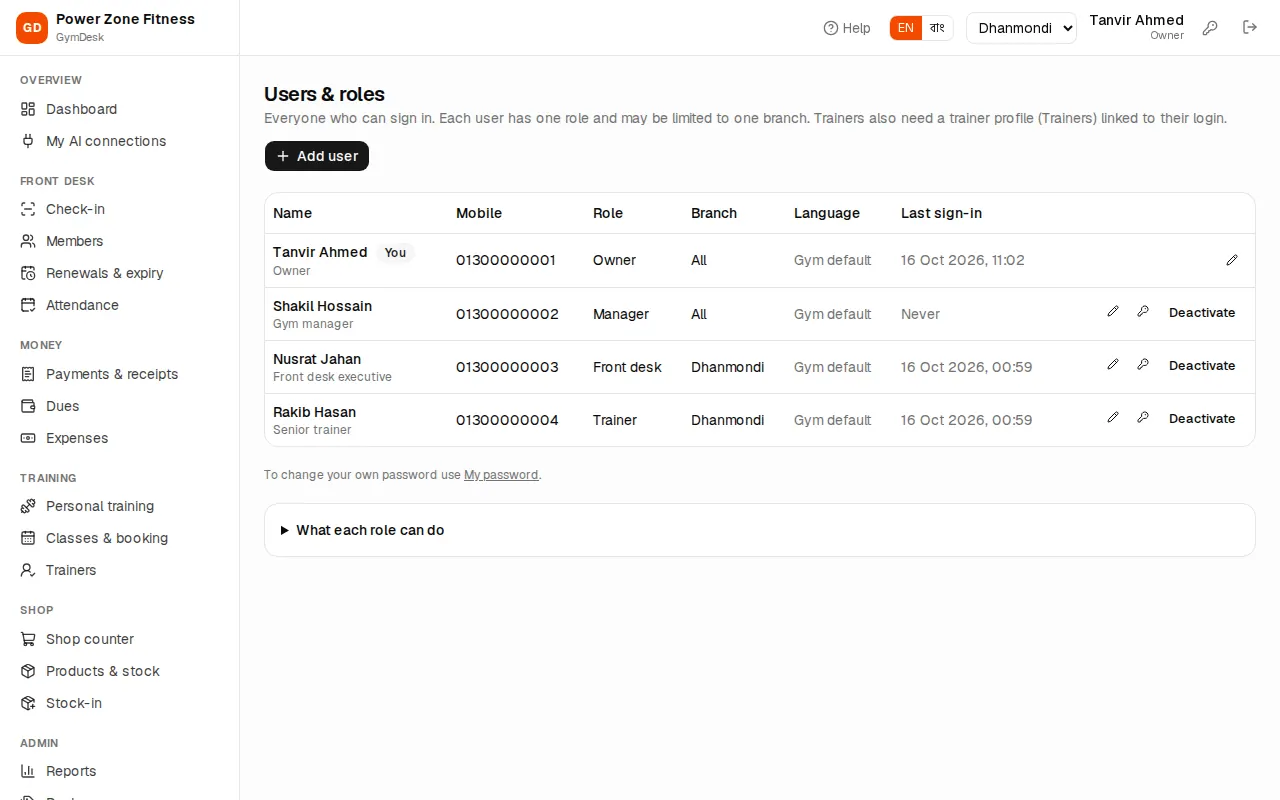Edit Rakib Hasan using the pencil icon

point(1113,418)
